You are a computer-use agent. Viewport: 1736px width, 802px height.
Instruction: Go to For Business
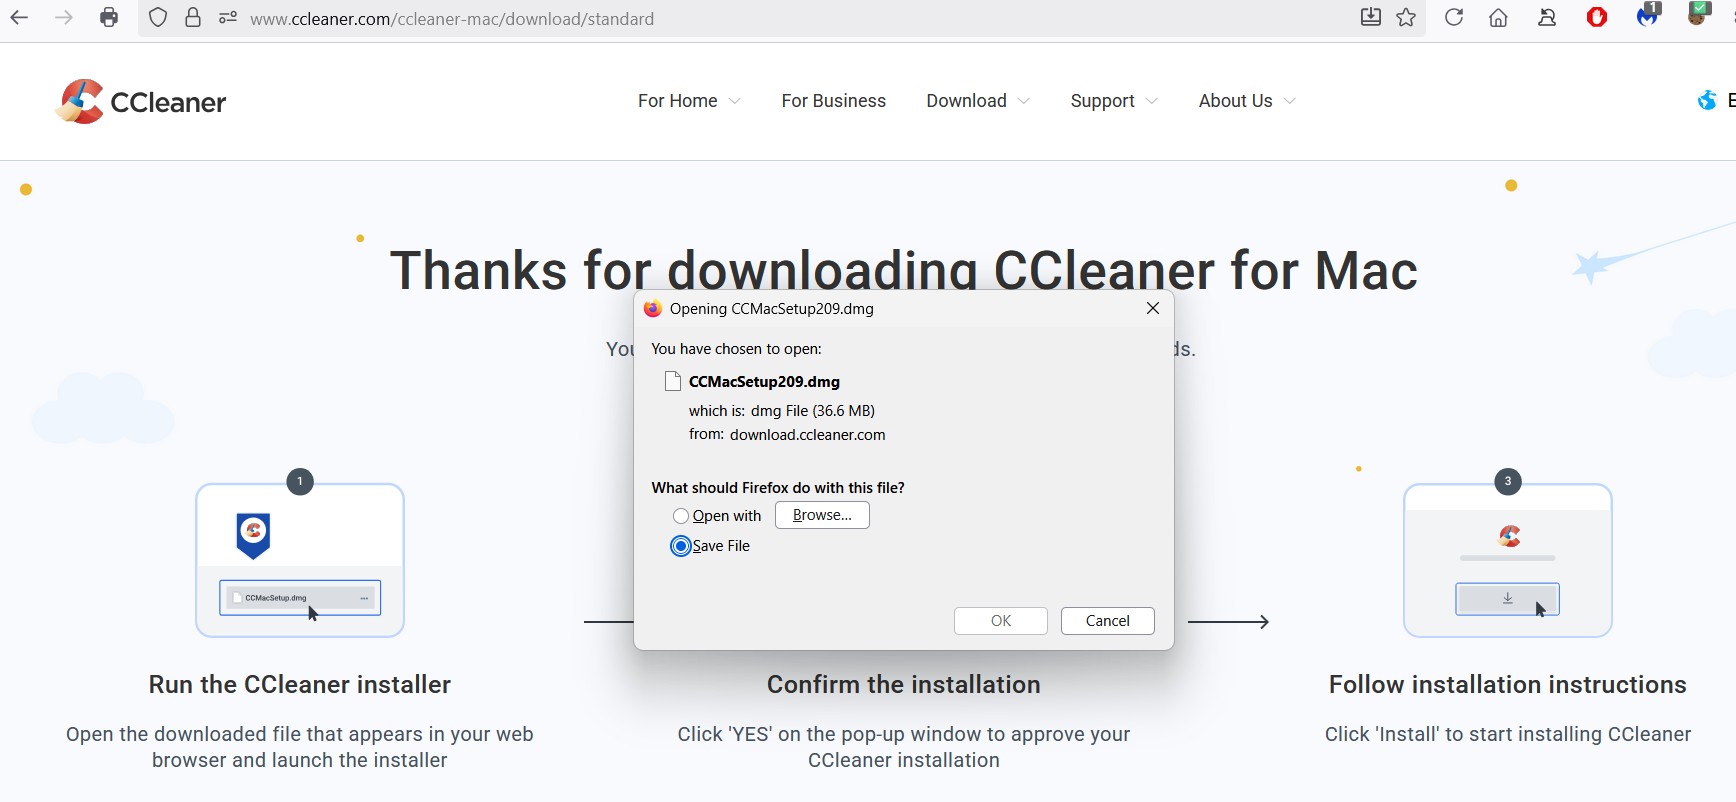(833, 101)
